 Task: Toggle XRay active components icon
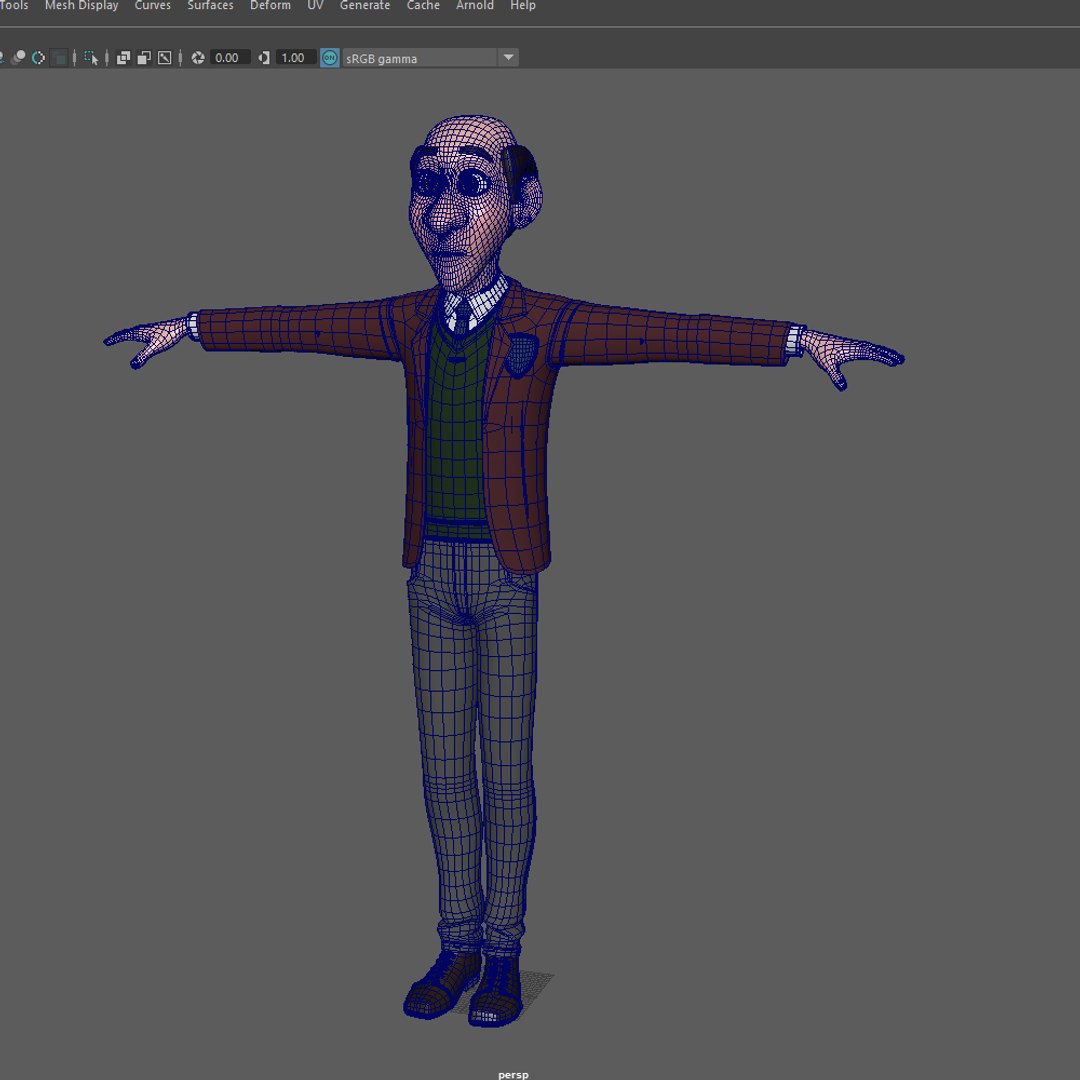pyautogui.click(x=144, y=58)
